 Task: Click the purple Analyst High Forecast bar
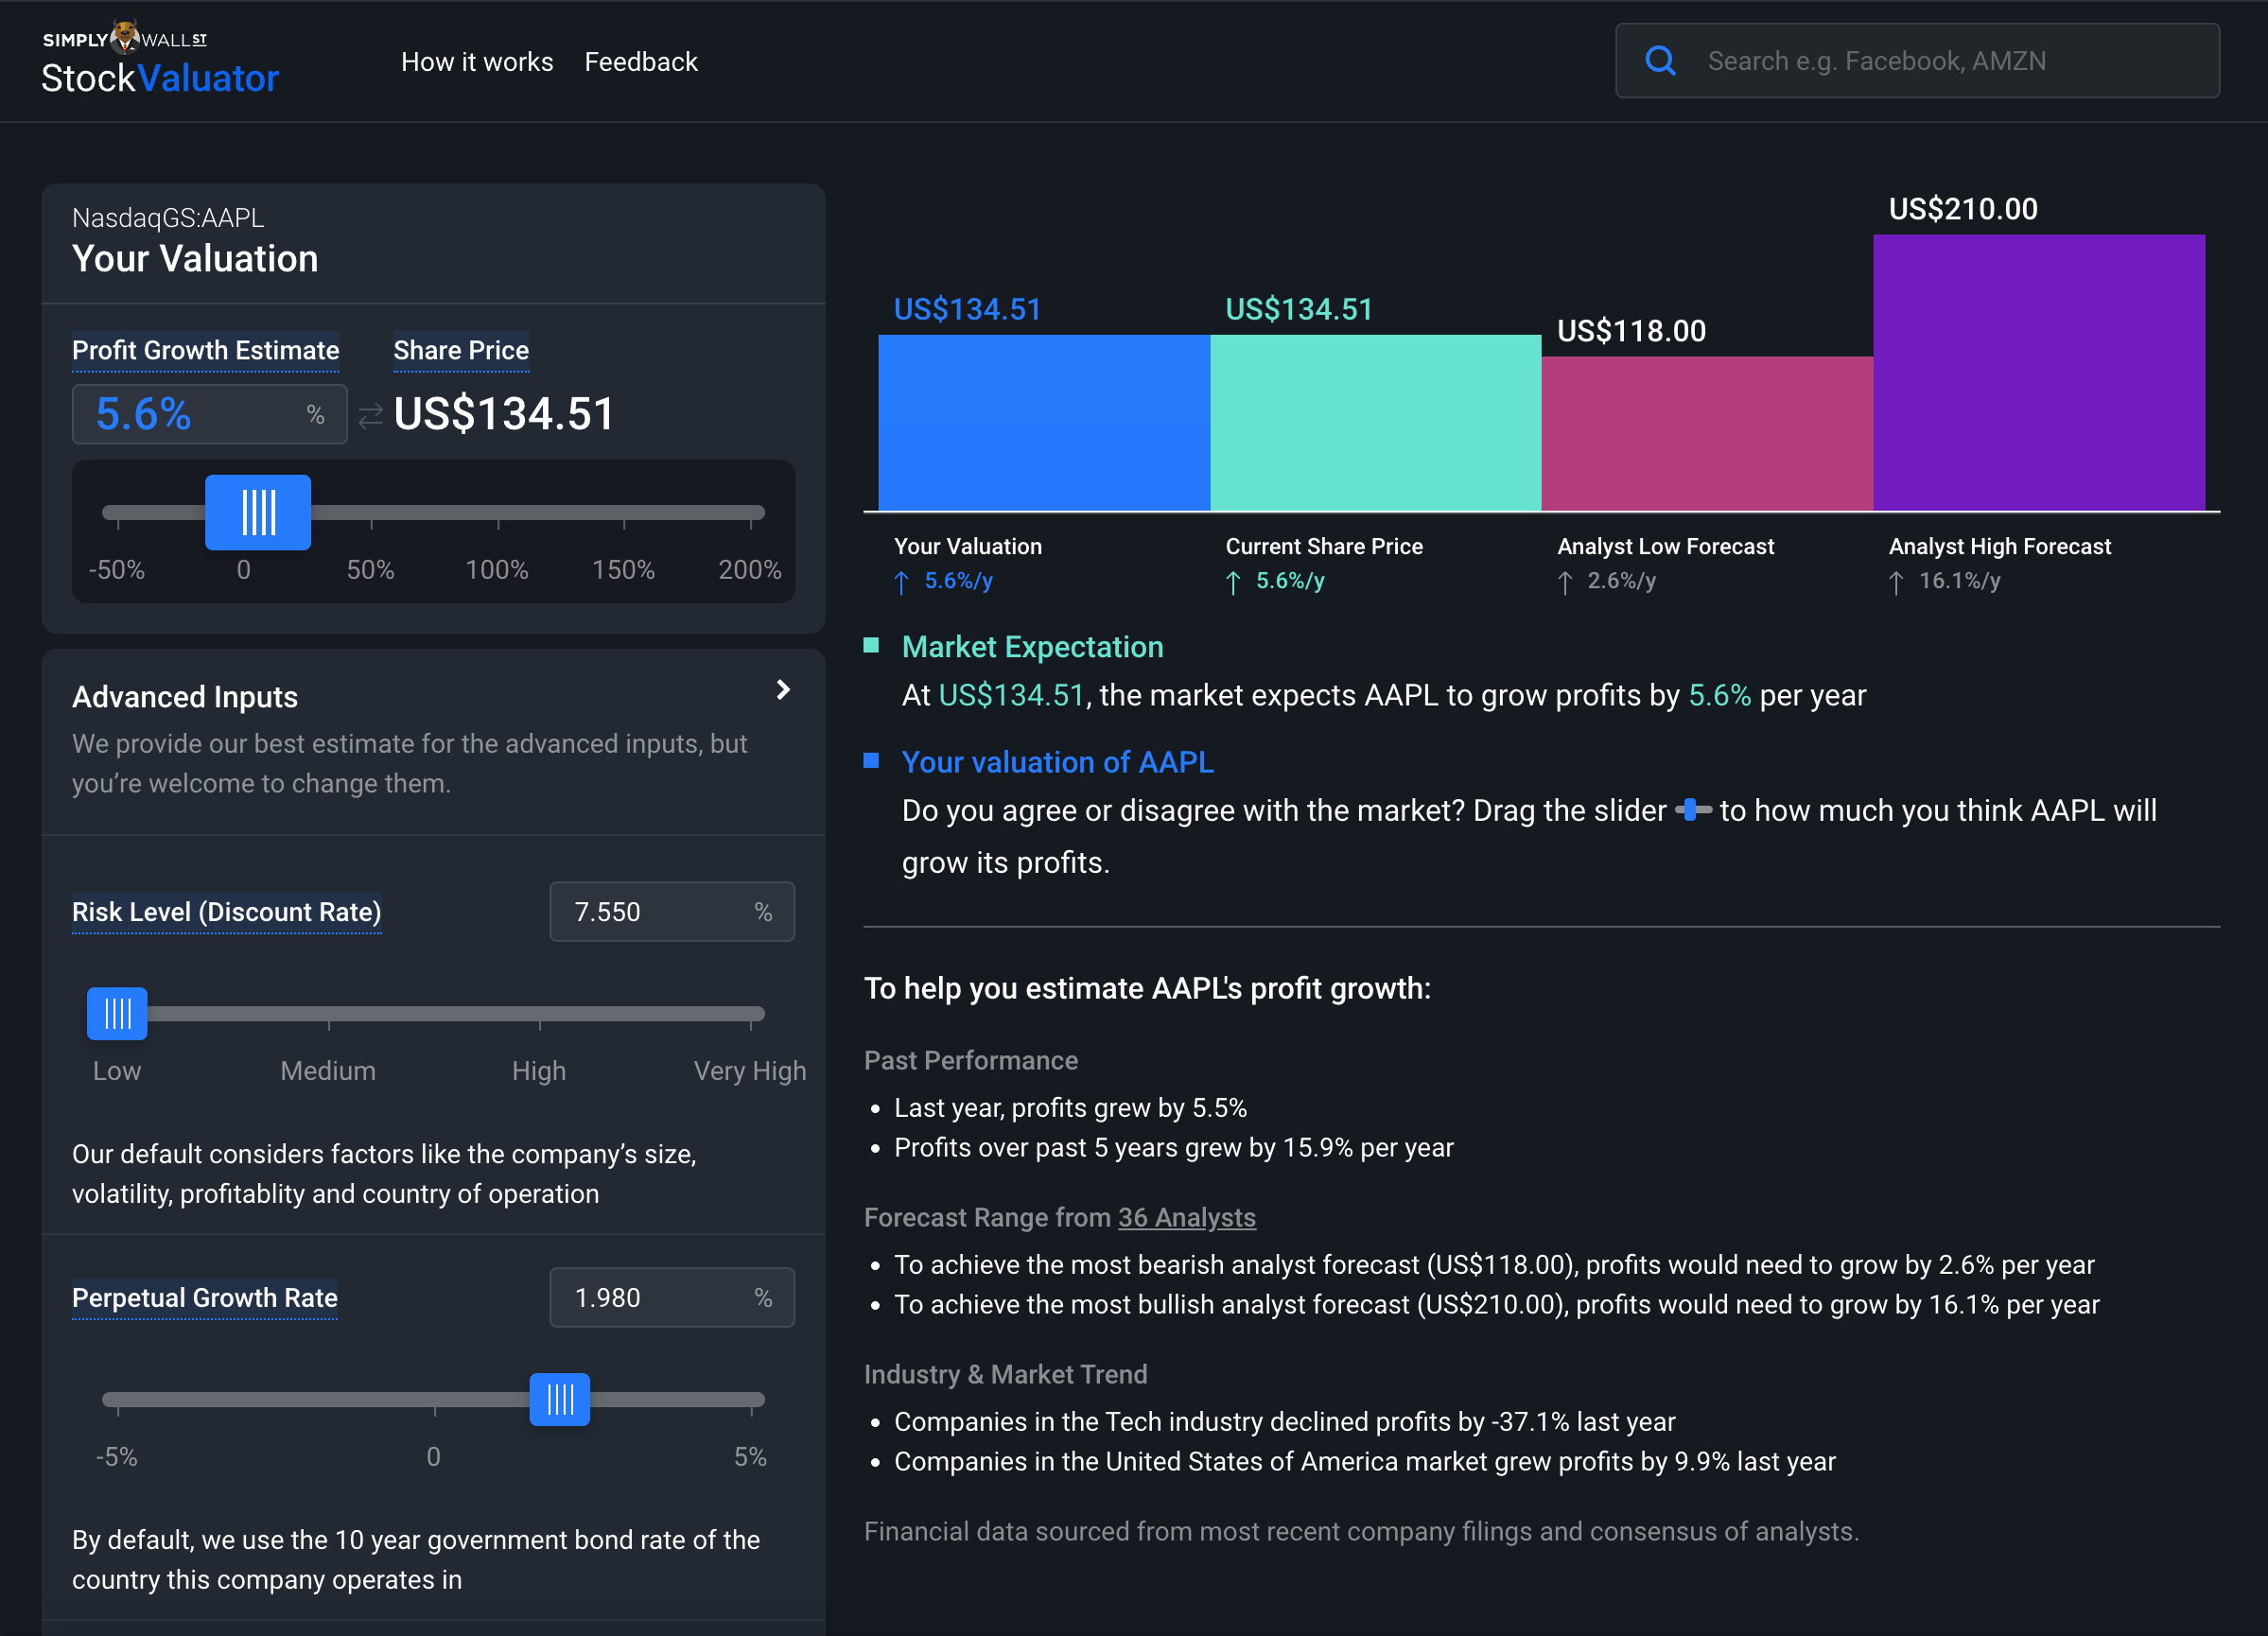click(2038, 372)
